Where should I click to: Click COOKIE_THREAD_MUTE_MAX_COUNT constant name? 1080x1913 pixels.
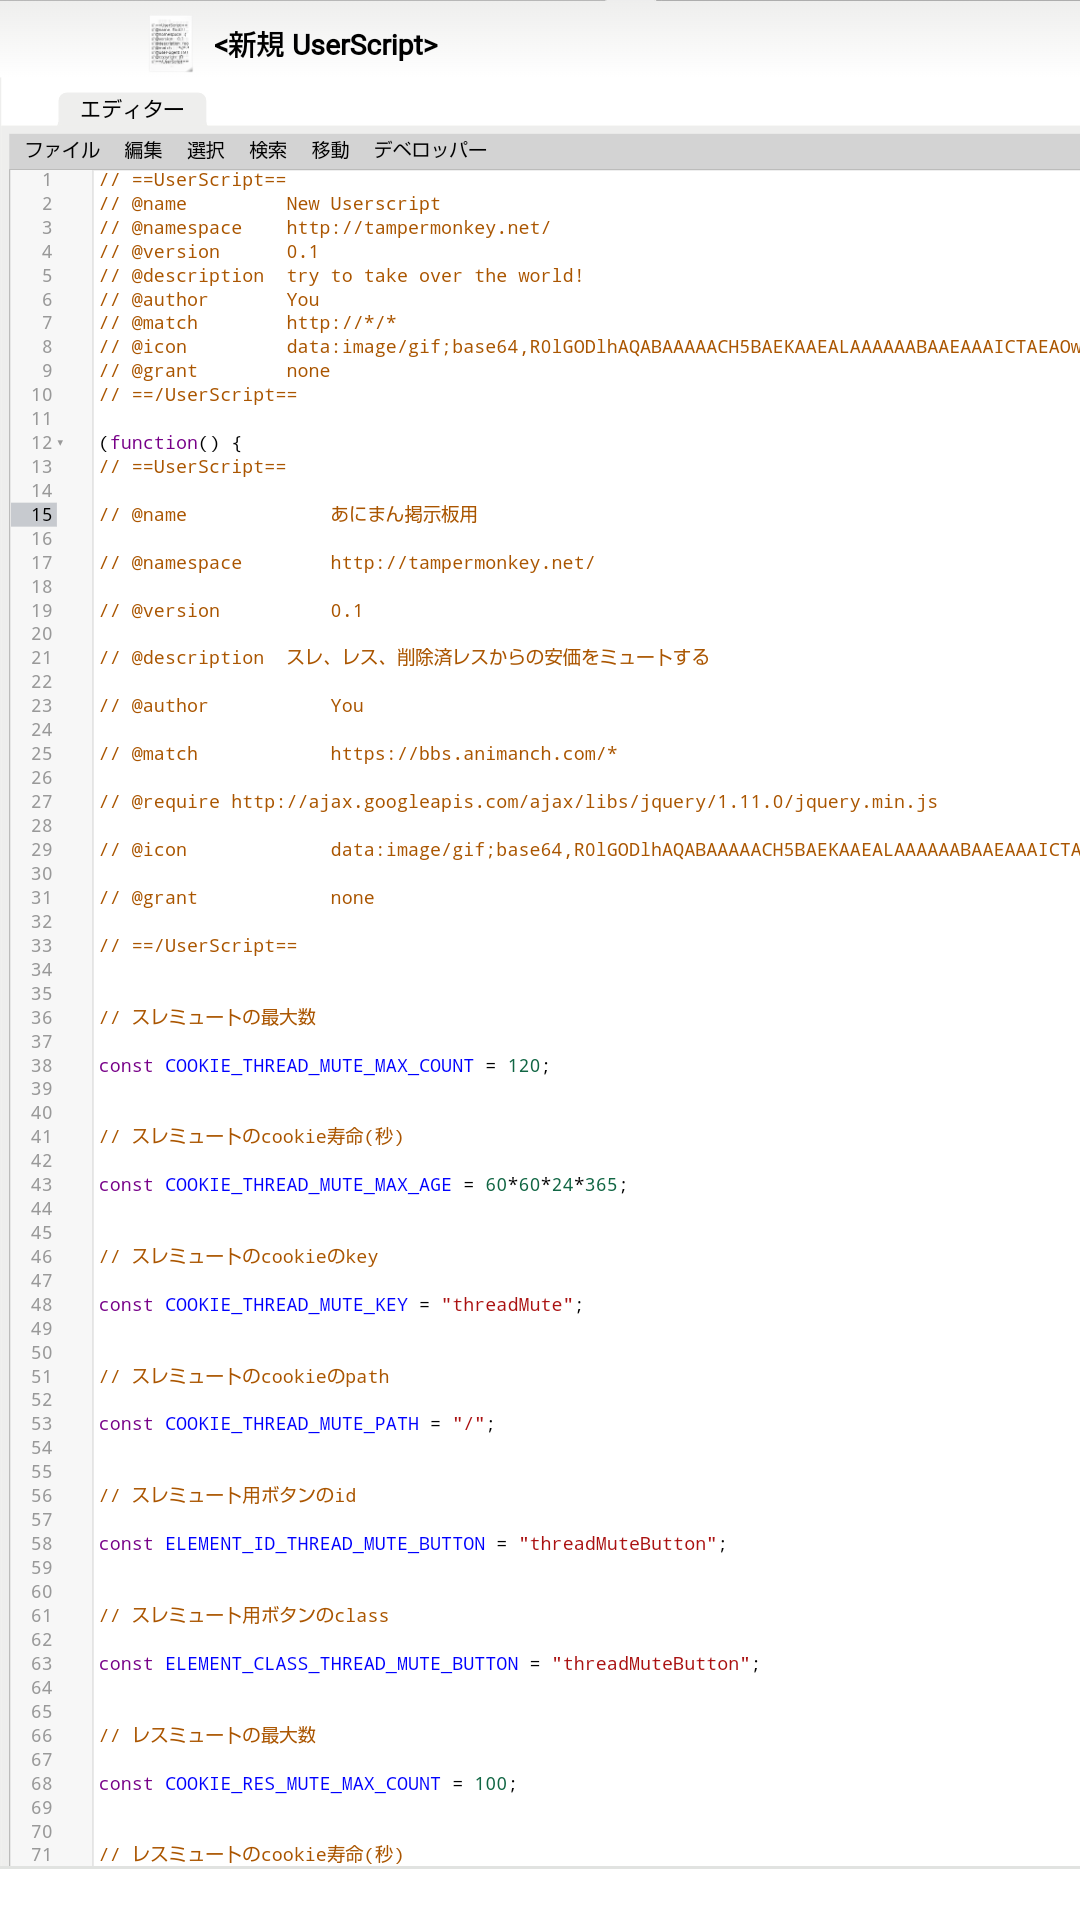click(319, 1066)
